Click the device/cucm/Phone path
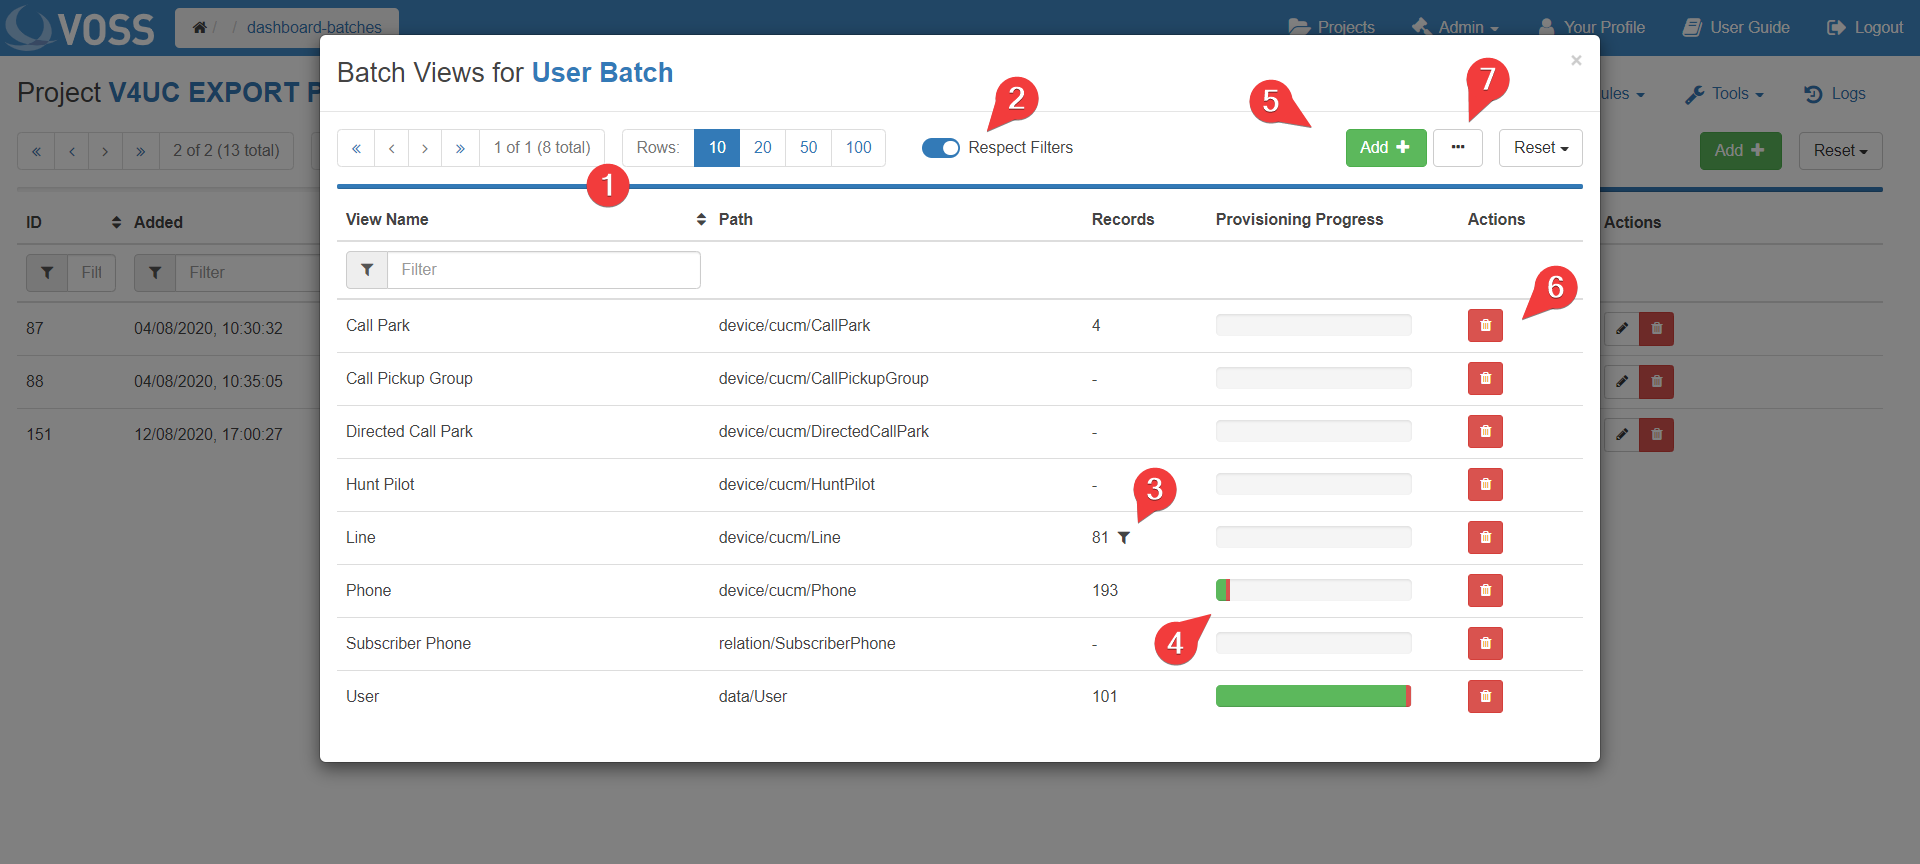The width and height of the screenshot is (1920, 864). (787, 591)
